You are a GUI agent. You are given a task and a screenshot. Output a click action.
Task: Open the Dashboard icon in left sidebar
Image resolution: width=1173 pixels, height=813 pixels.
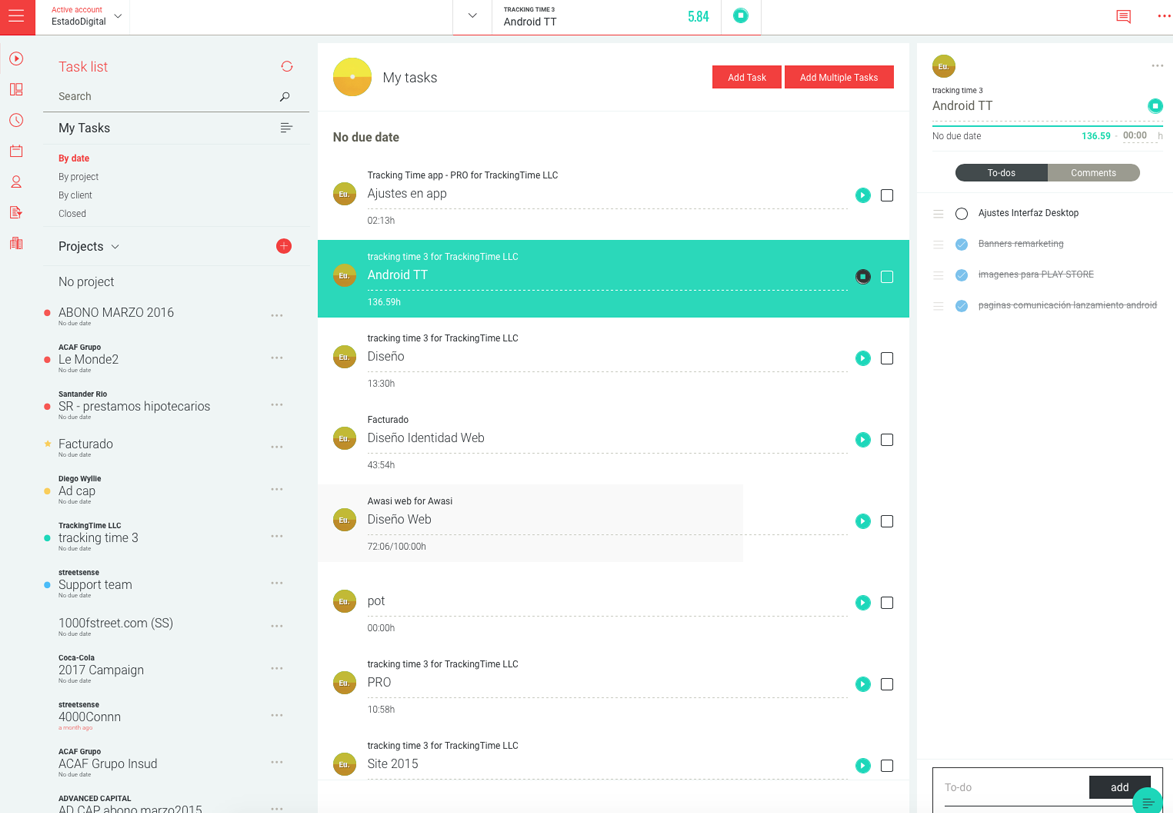pyautogui.click(x=16, y=89)
